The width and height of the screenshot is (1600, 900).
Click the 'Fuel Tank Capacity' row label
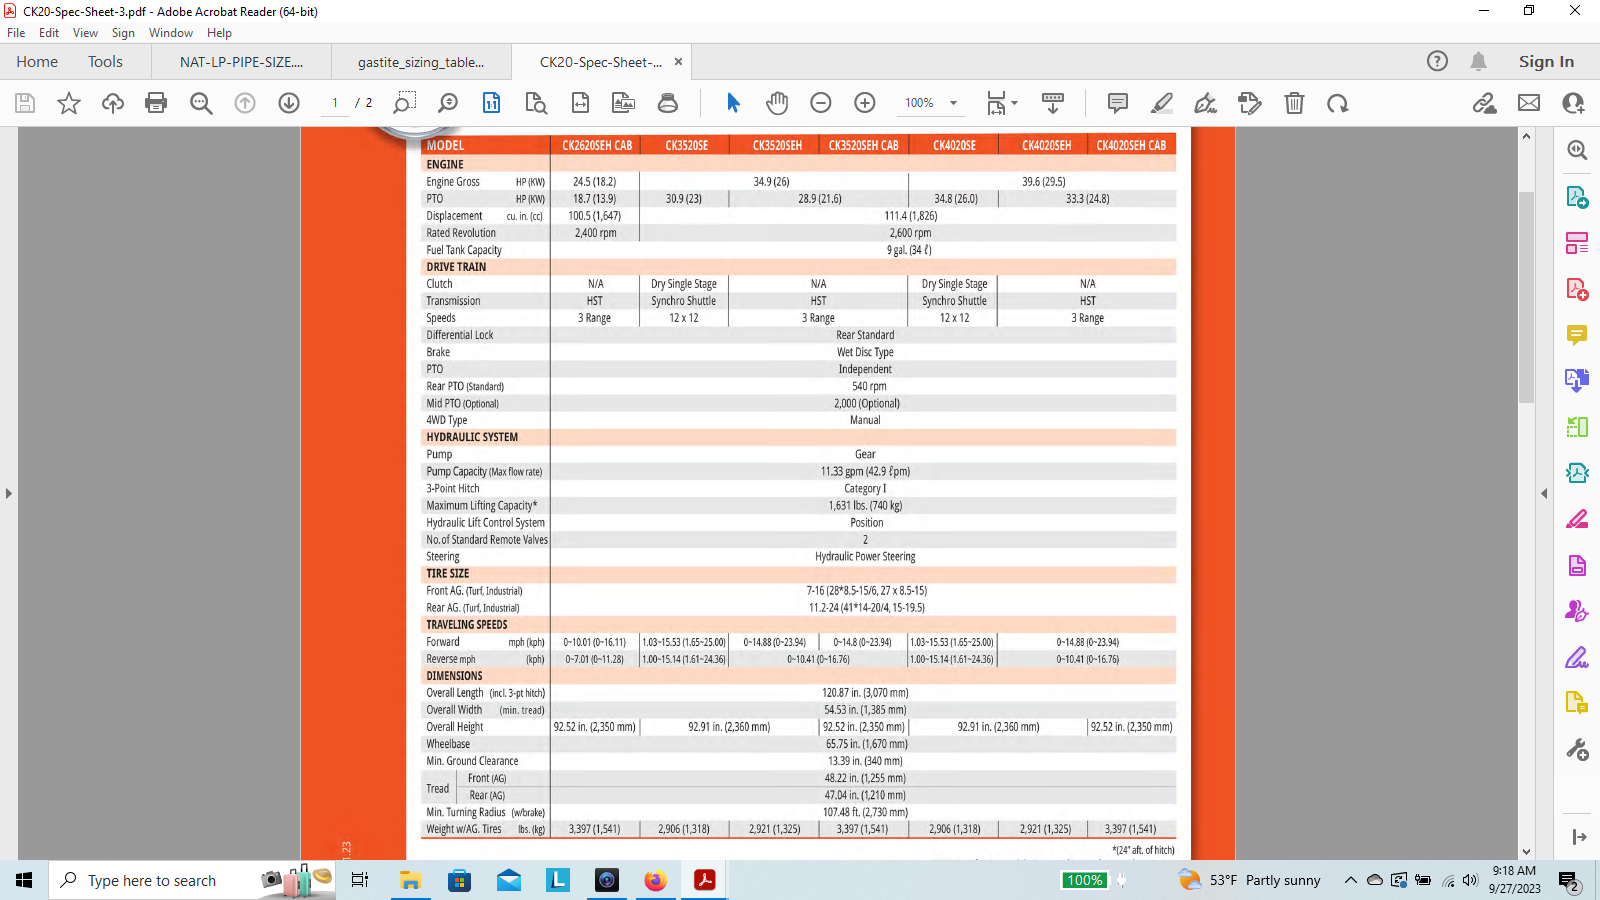coord(464,250)
